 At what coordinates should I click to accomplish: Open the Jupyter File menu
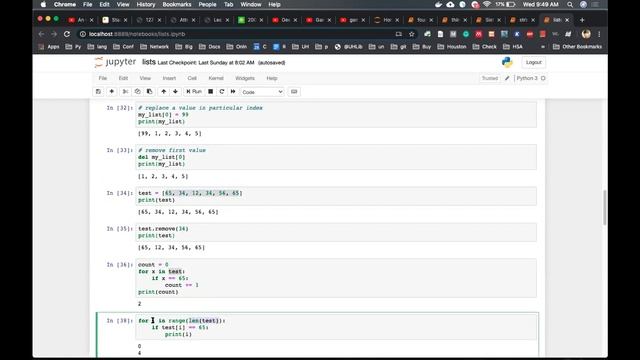103,78
